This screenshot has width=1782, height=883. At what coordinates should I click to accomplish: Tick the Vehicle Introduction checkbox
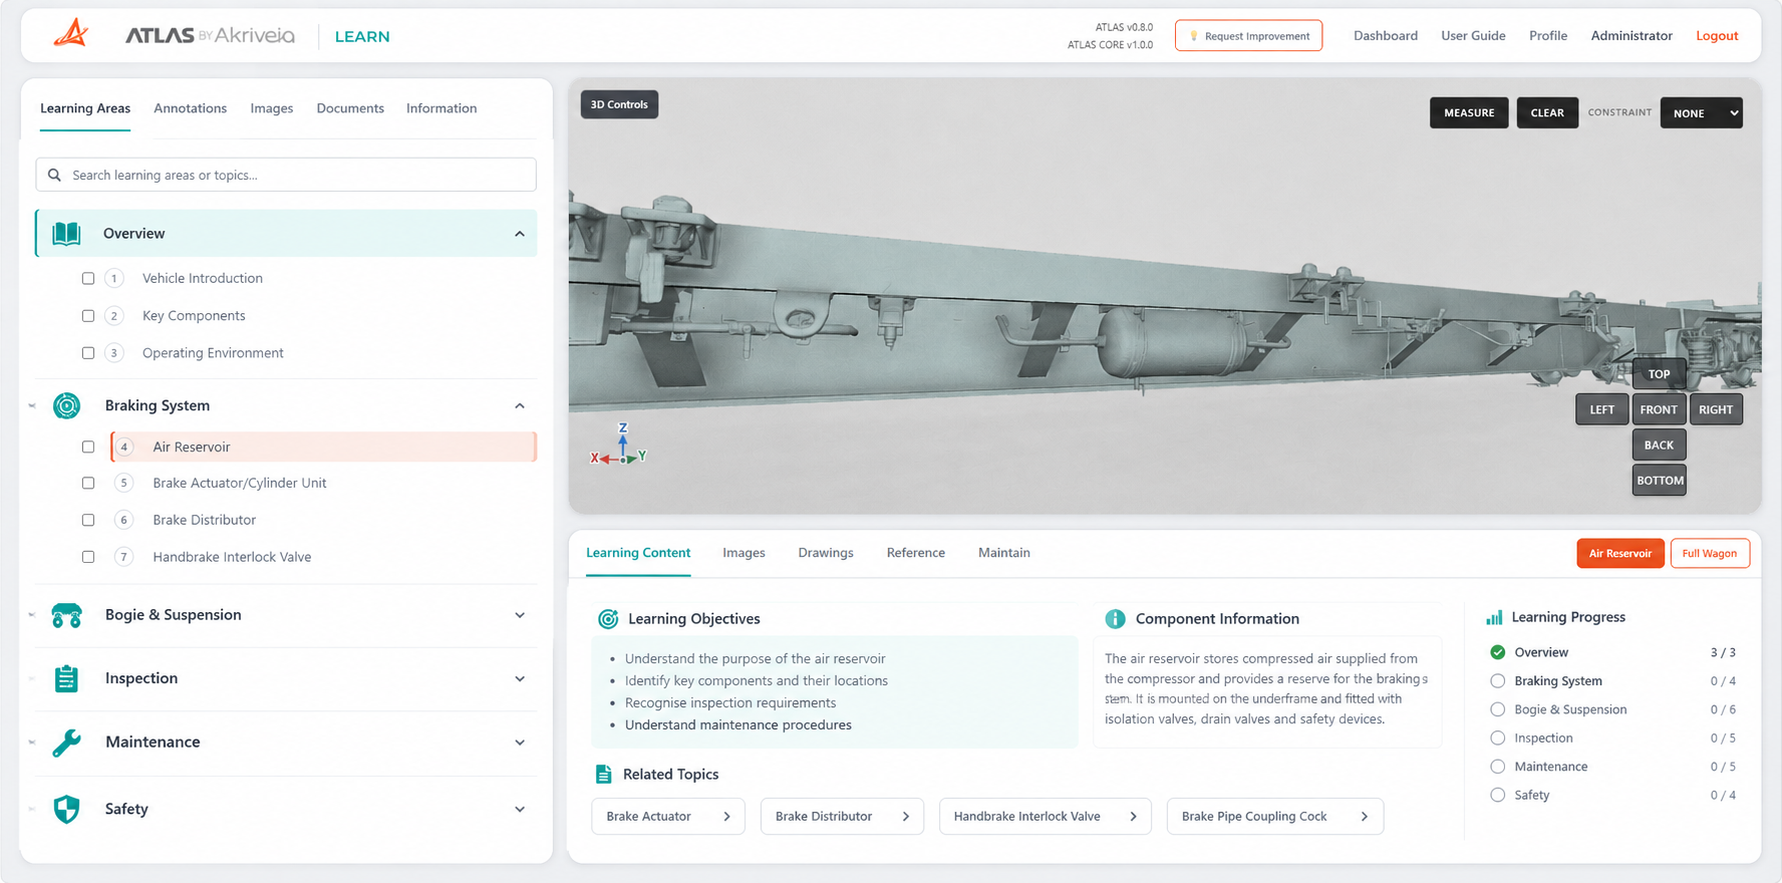[x=88, y=278]
